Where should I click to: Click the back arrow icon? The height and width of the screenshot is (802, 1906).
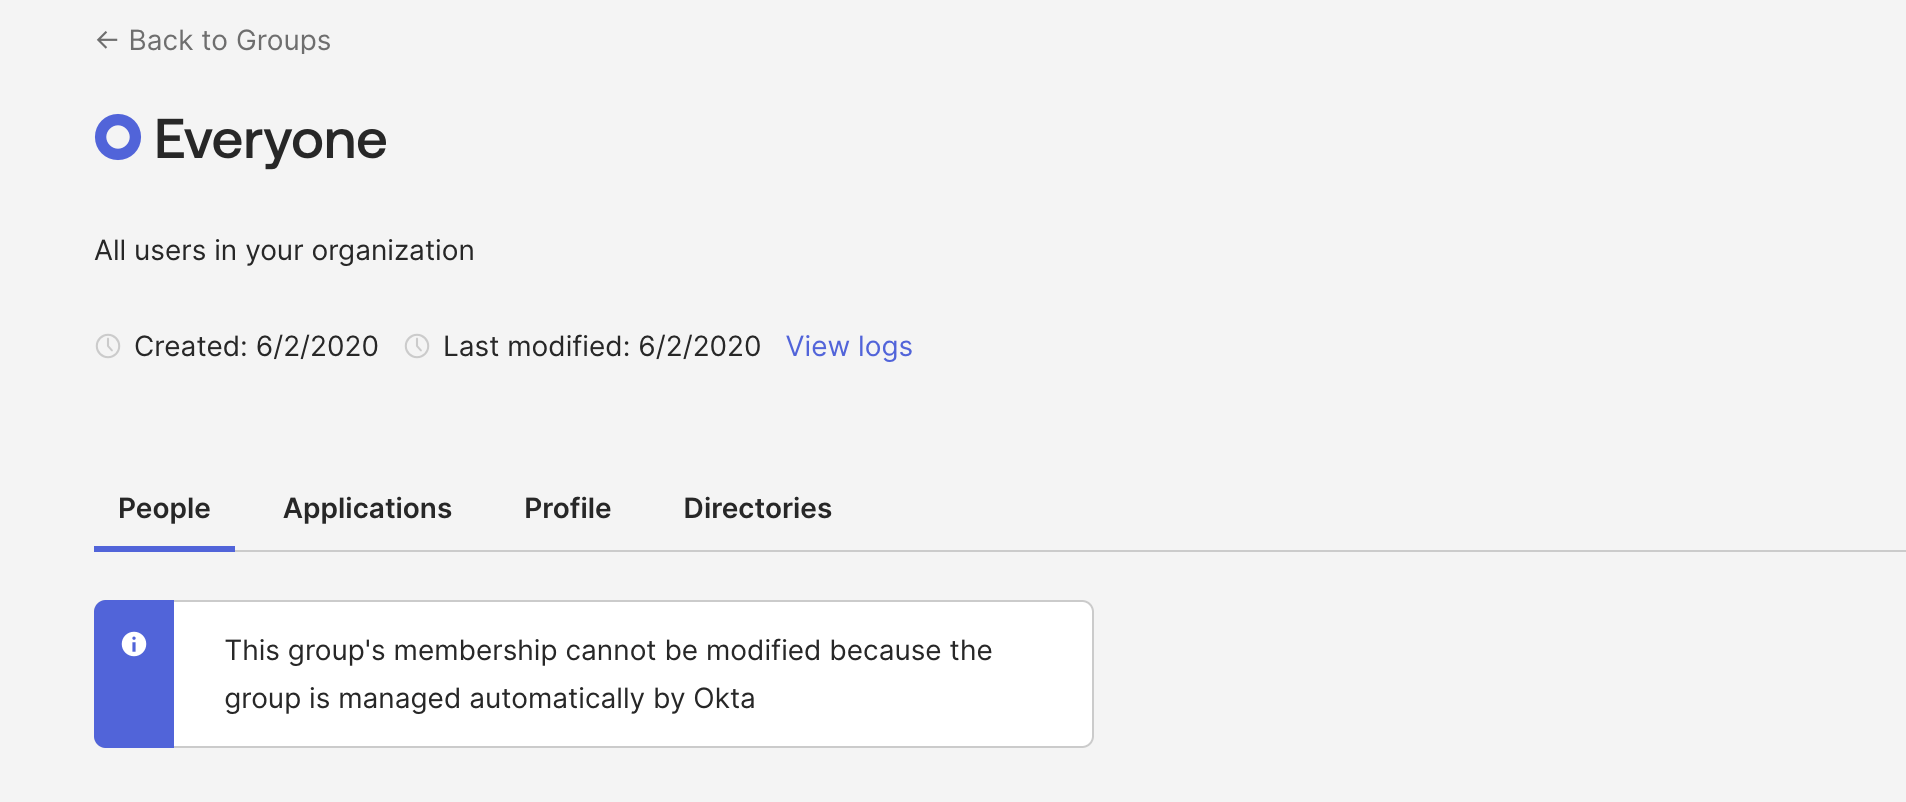106,40
